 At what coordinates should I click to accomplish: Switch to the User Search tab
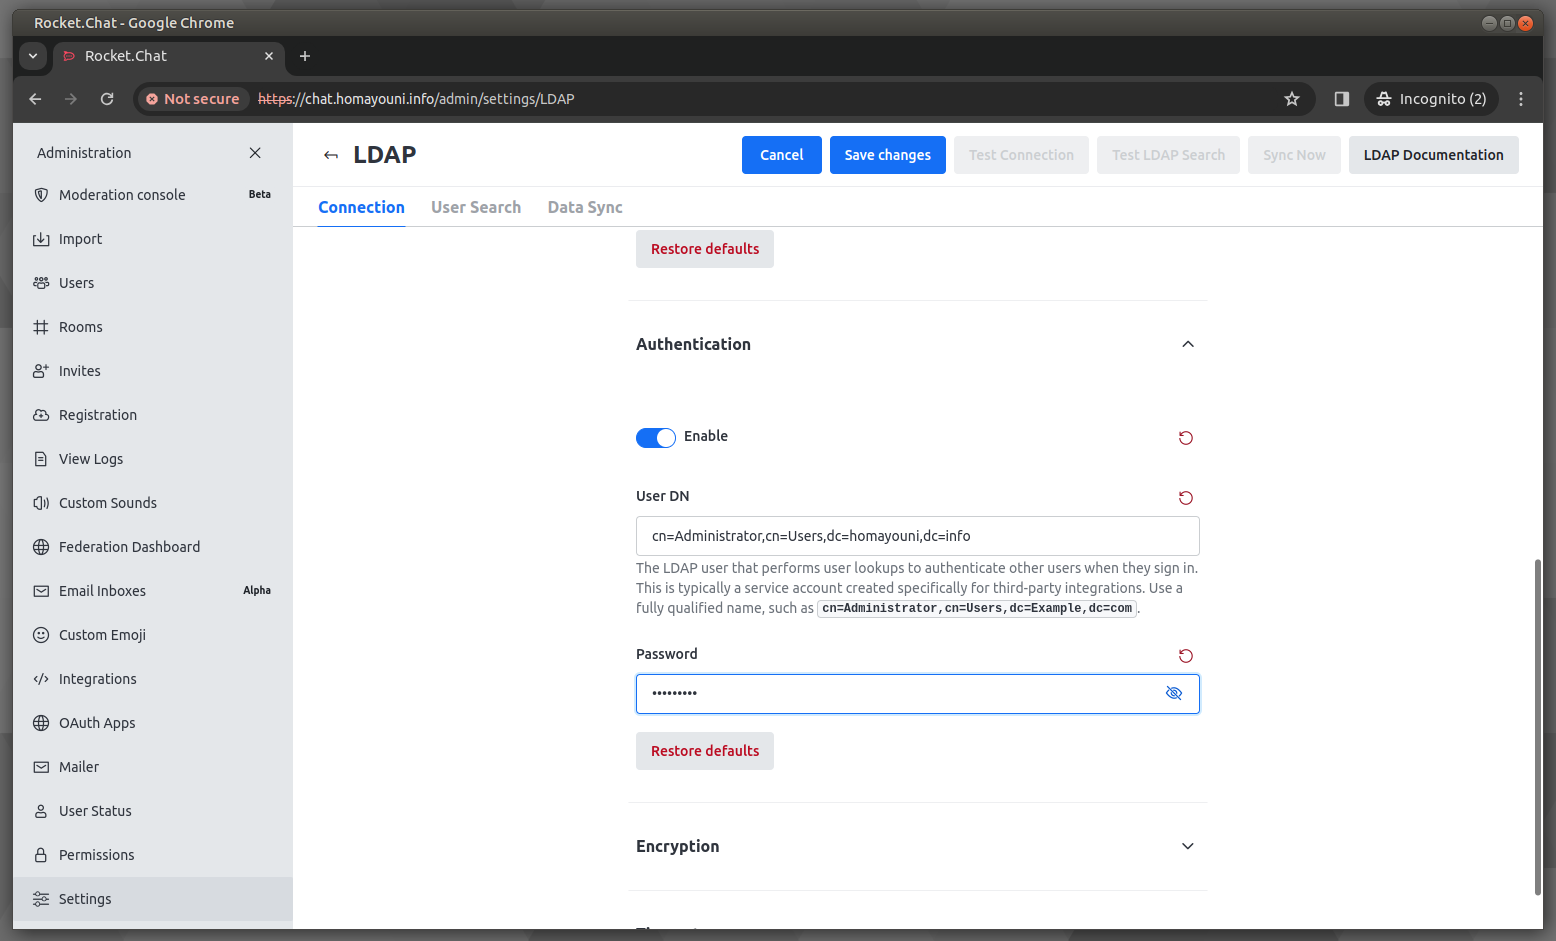pos(476,207)
